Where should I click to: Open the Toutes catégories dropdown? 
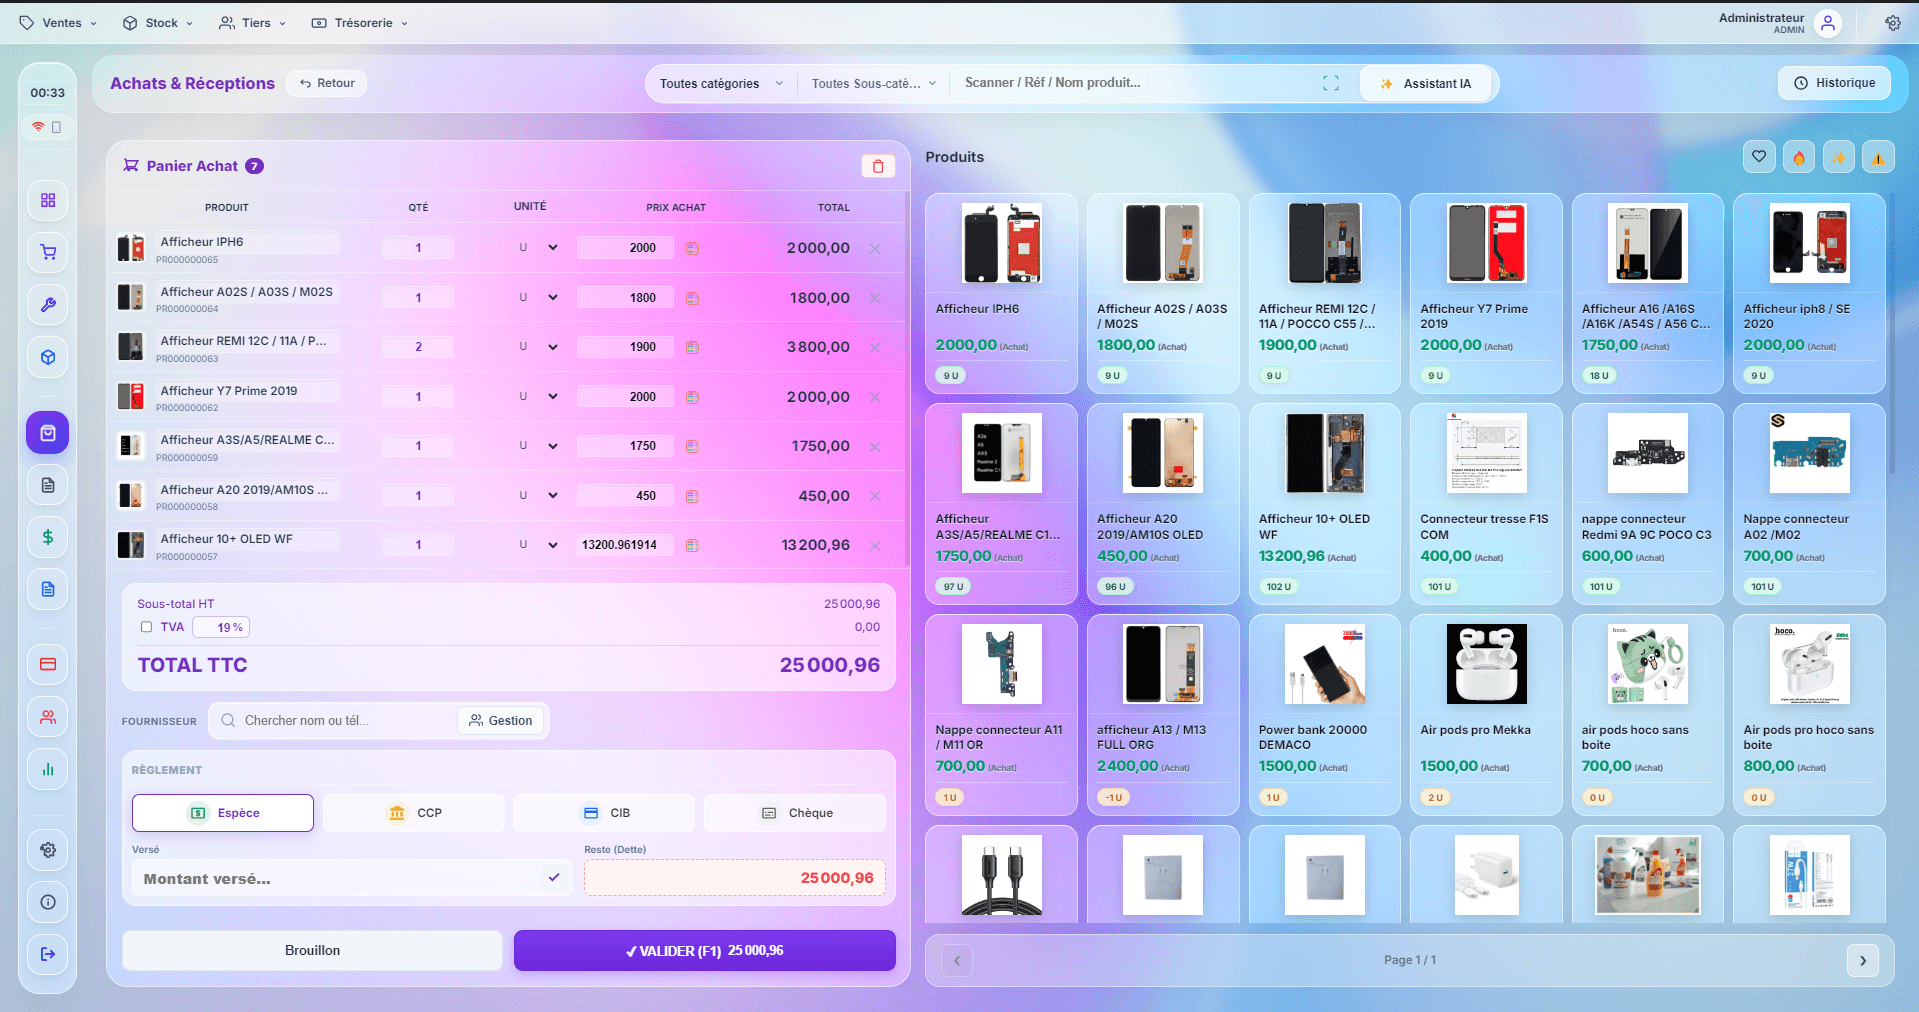coord(719,83)
